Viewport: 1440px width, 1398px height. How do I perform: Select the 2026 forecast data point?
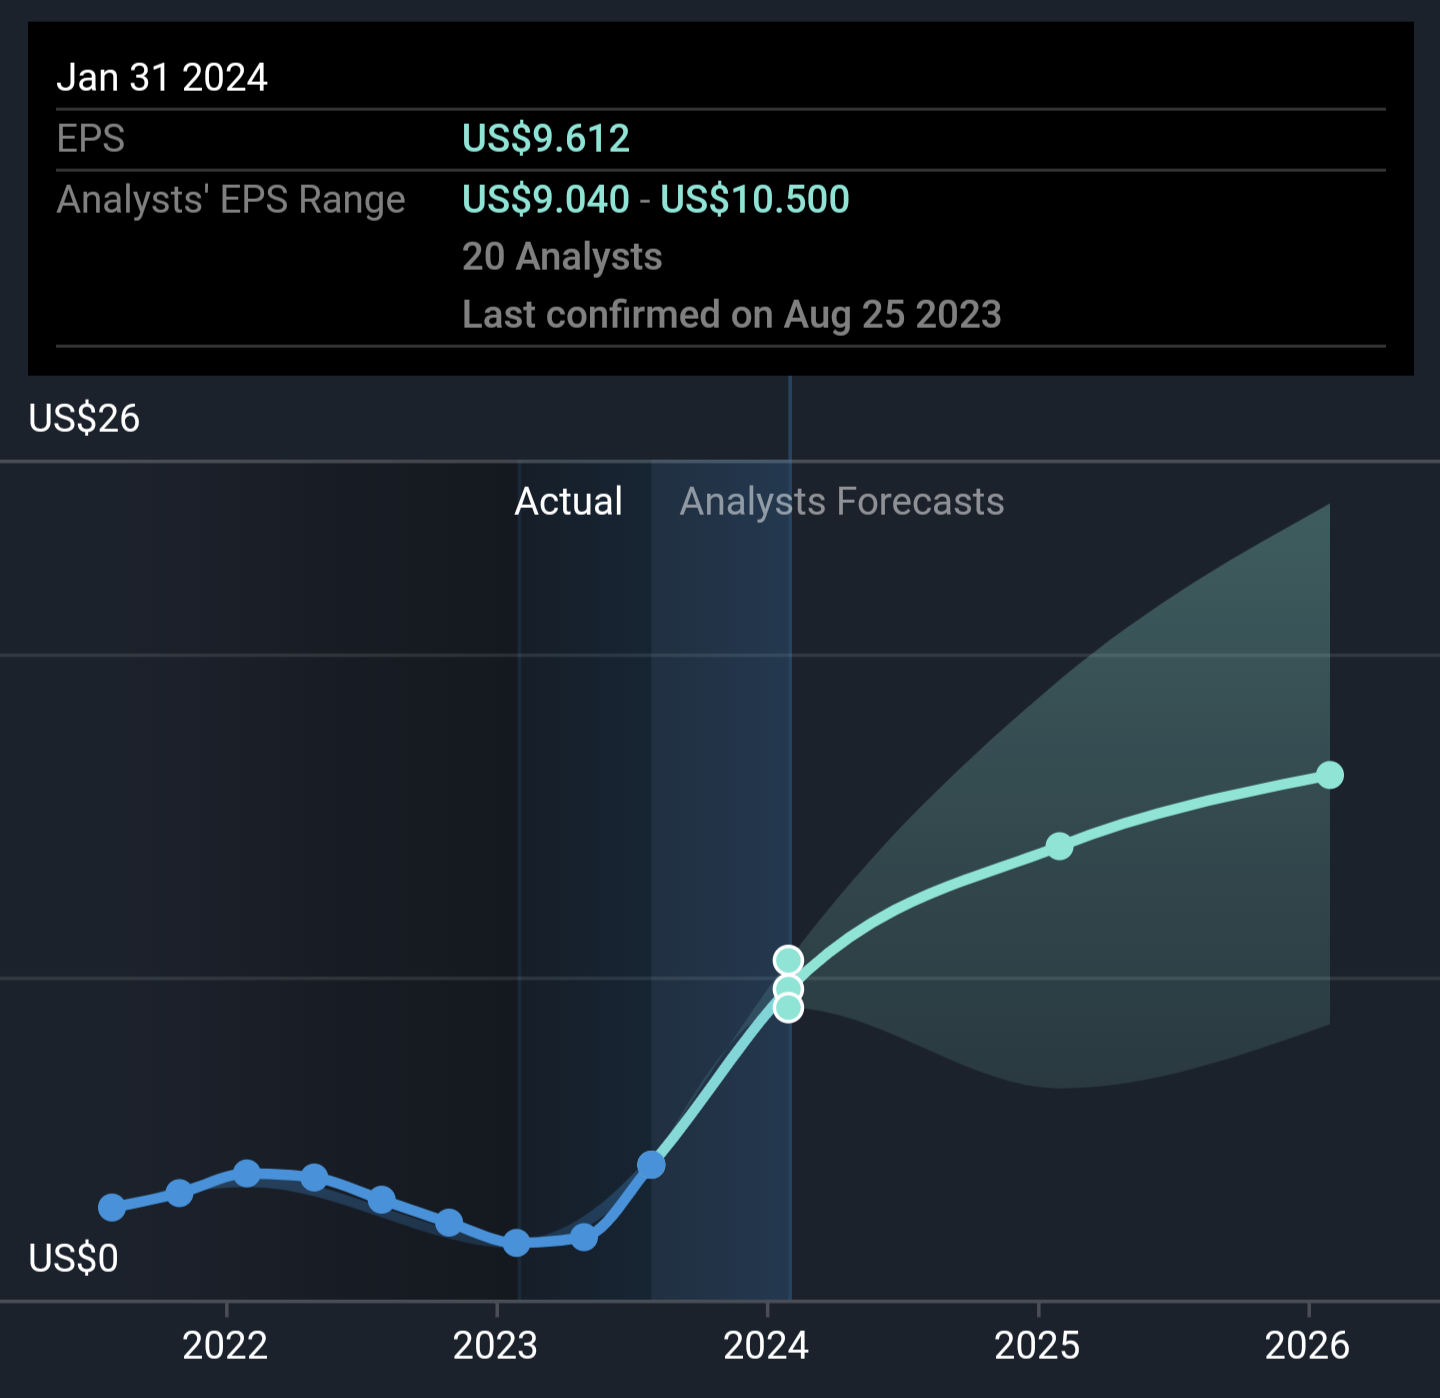pyautogui.click(x=1329, y=775)
